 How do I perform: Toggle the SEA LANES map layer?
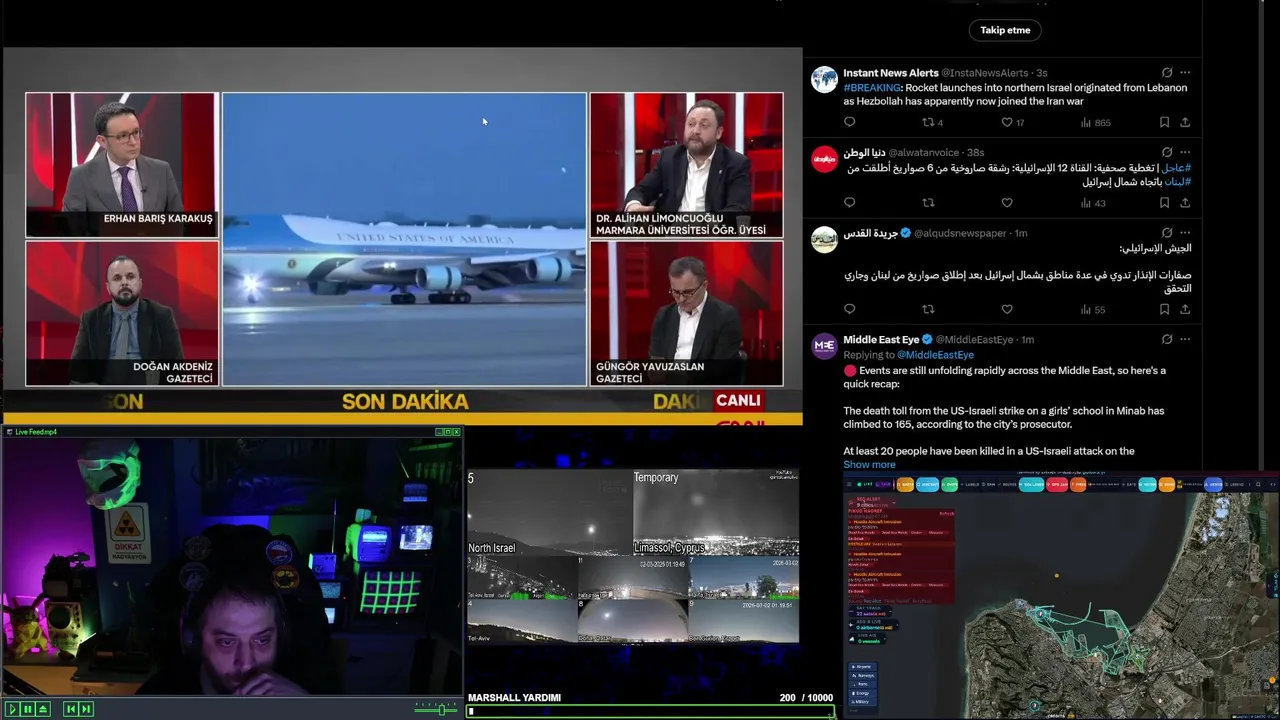pyautogui.click(x=1031, y=485)
